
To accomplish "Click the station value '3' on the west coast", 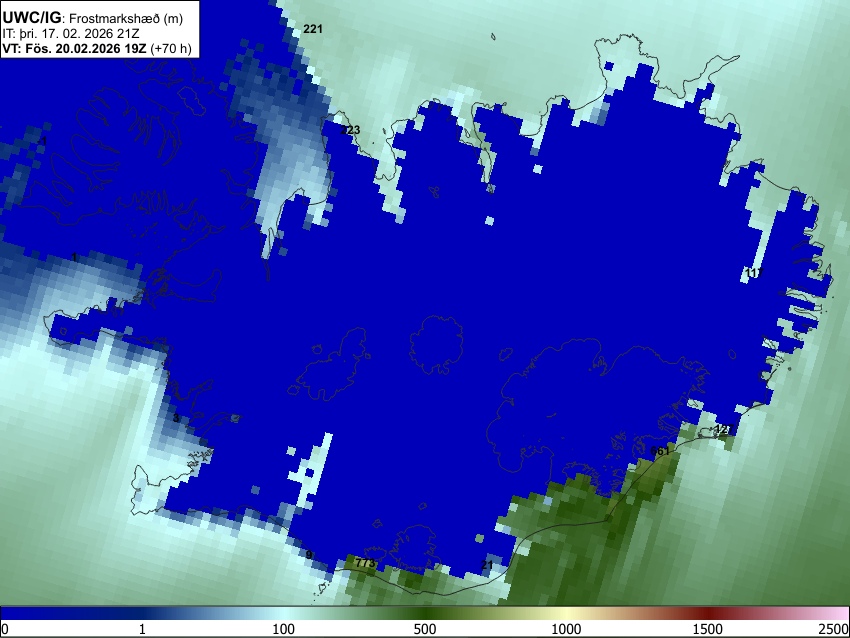I will (x=176, y=418).
